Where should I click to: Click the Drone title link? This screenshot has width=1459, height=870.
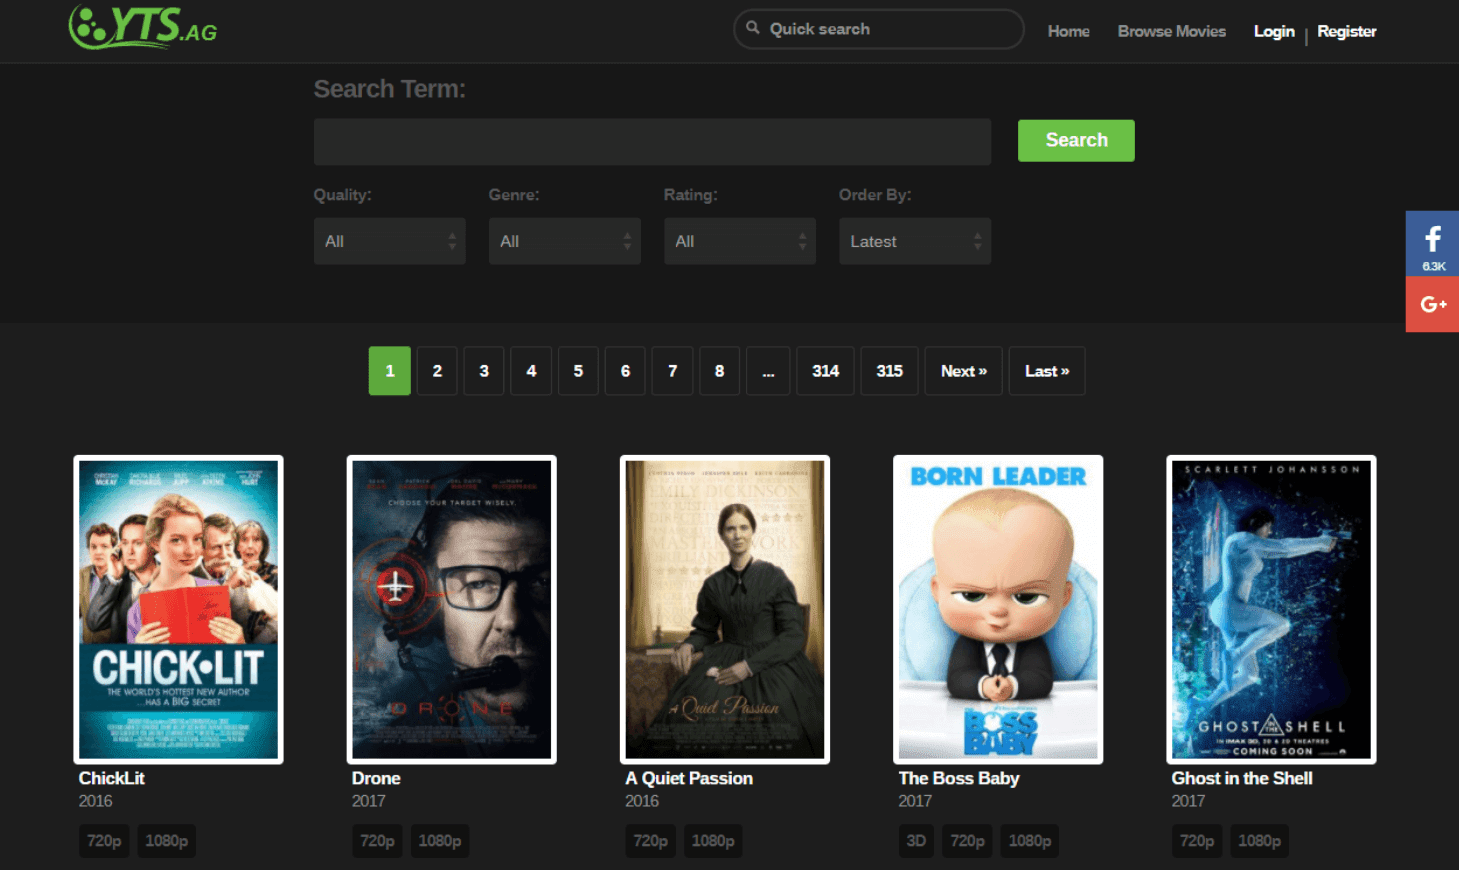[x=376, y=778]
